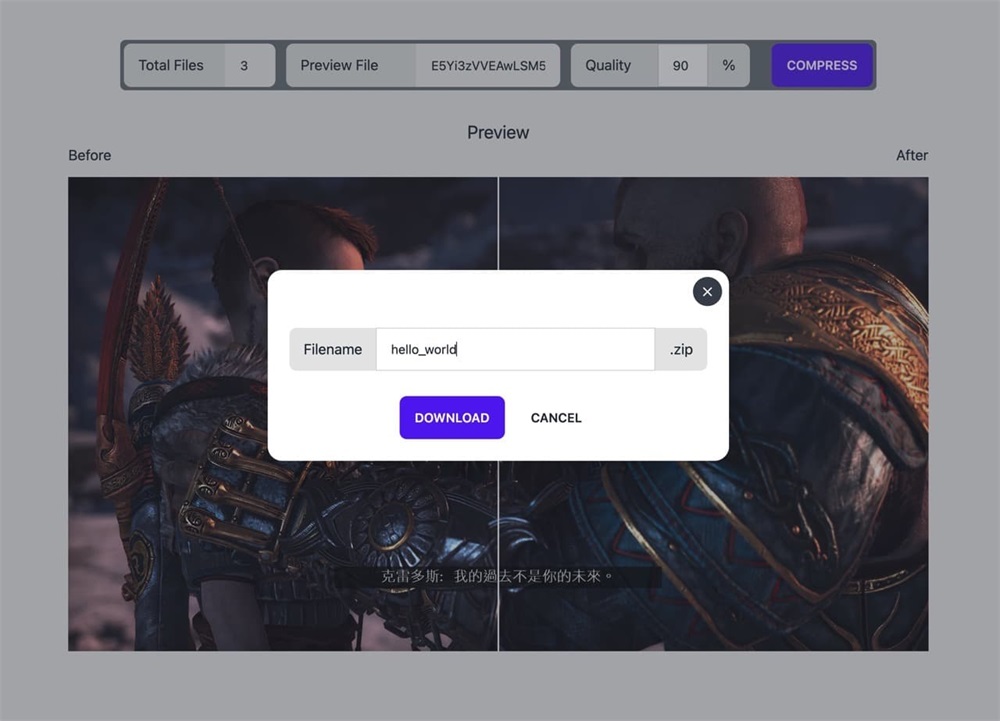This screenshot has width=1000, height=721.
Task: Click the Quality label
Action: pyautogui.click(x=608, y=65)
